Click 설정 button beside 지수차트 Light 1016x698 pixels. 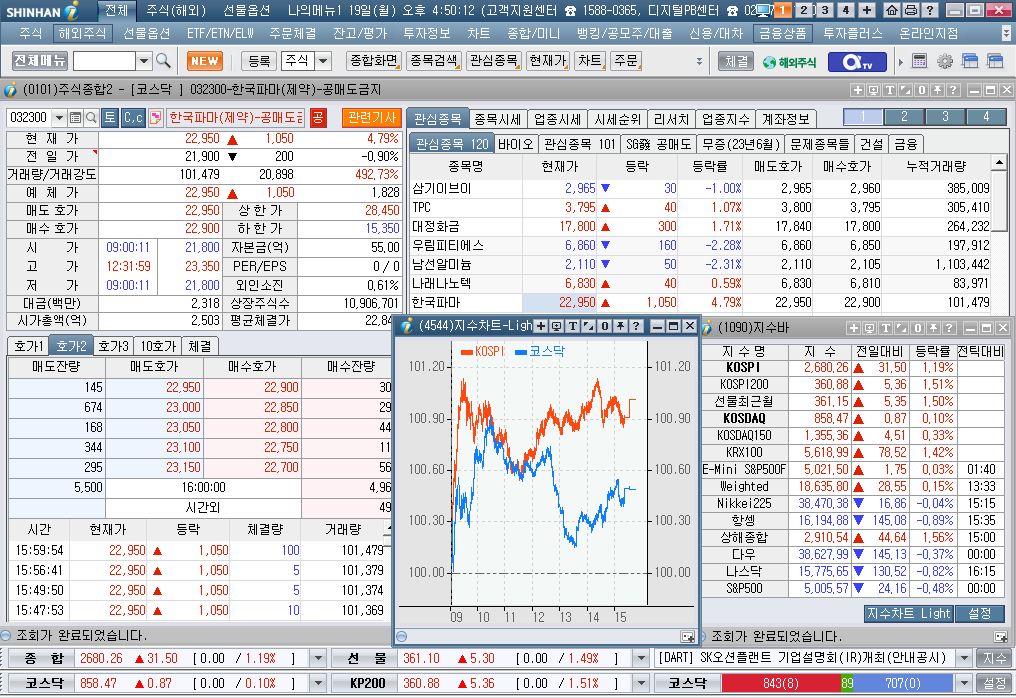(979, 613)
